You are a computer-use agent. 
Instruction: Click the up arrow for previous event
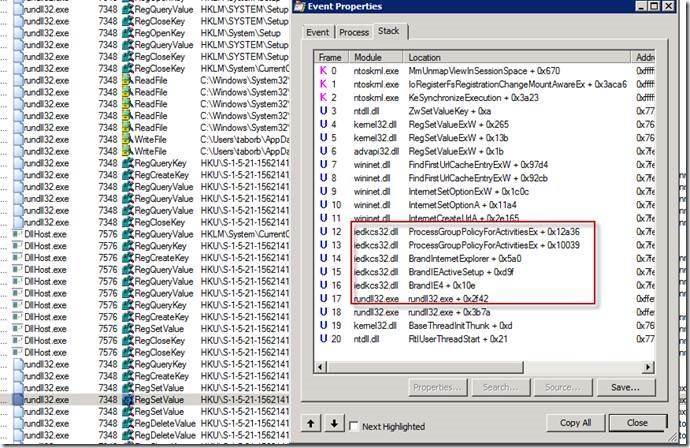pos(311,424)
